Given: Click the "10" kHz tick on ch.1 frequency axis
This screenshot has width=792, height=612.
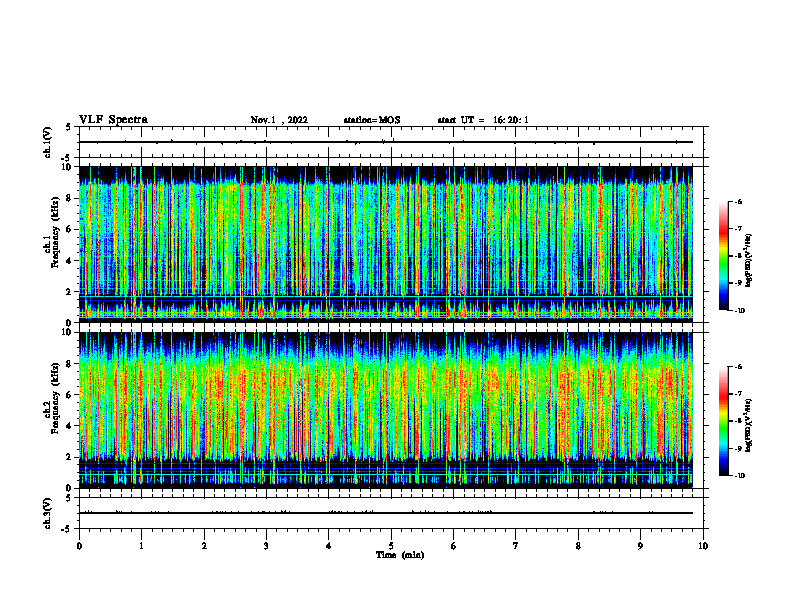Looking at the screenshot, I should [68, 167].
